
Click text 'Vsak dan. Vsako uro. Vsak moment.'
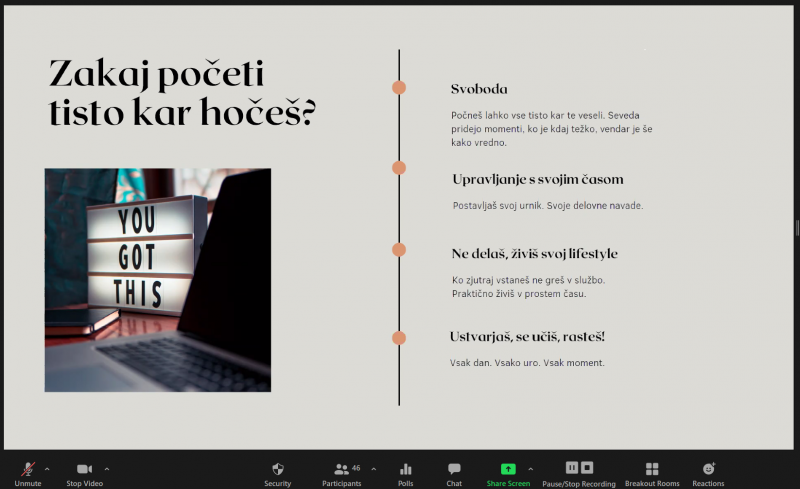pyautogui.click(x=527, y=363)
